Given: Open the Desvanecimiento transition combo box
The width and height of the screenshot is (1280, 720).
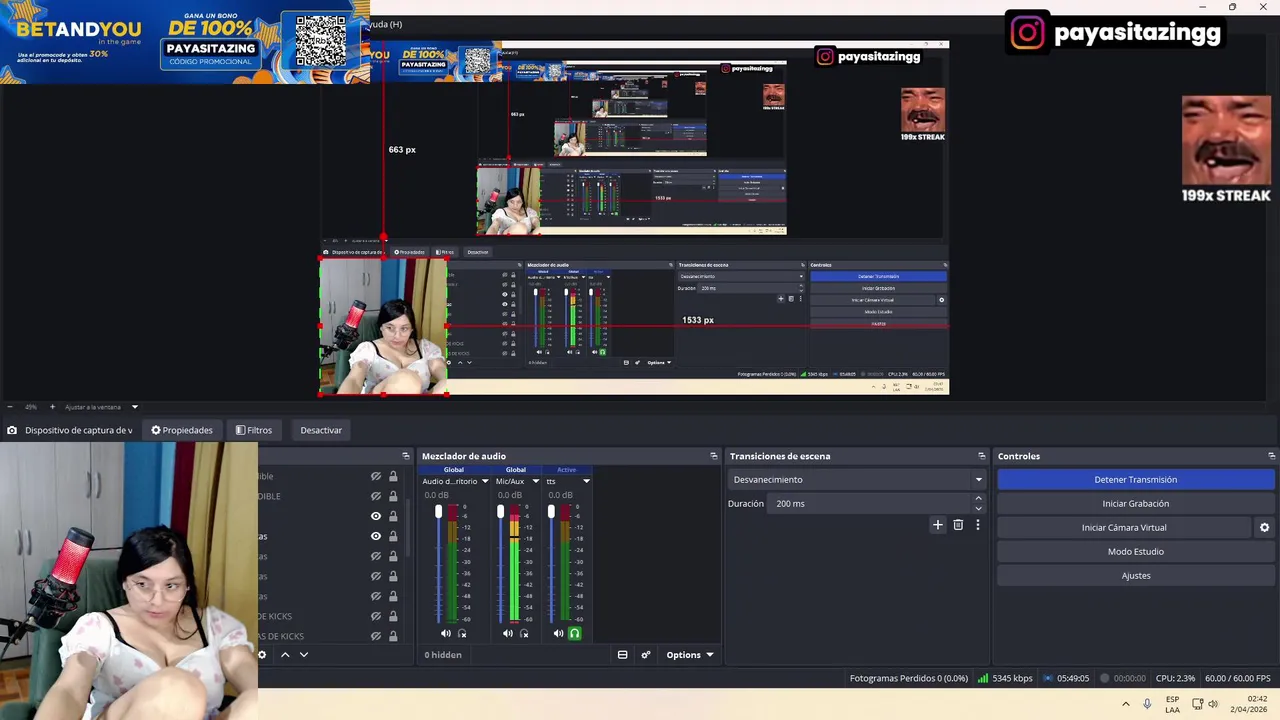Looking at the screenshot, I should [856, 480].
